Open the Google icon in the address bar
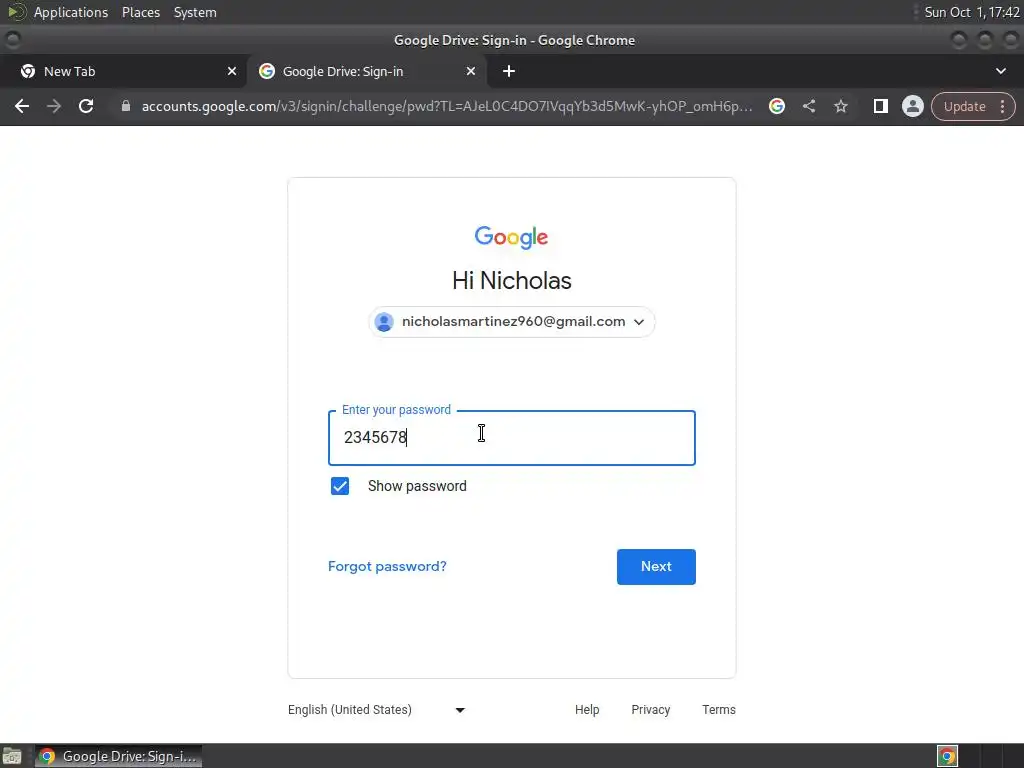This screenshot has width=1024, height=768. pos(776,106)
